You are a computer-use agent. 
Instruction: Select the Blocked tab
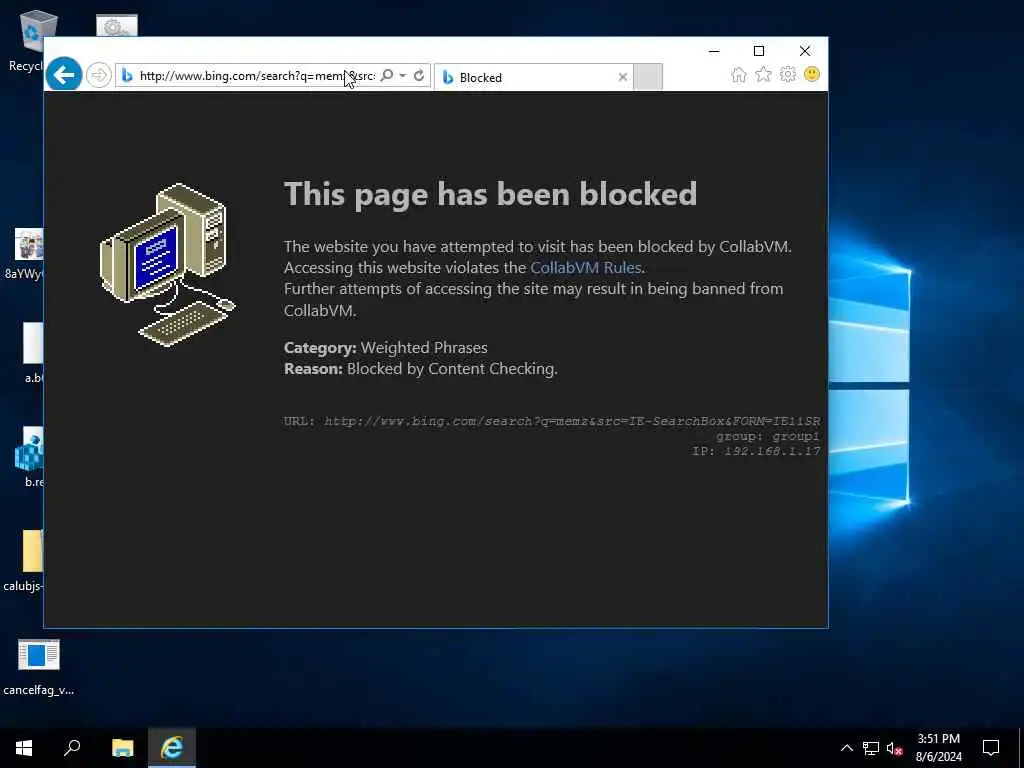coord(533,77)
